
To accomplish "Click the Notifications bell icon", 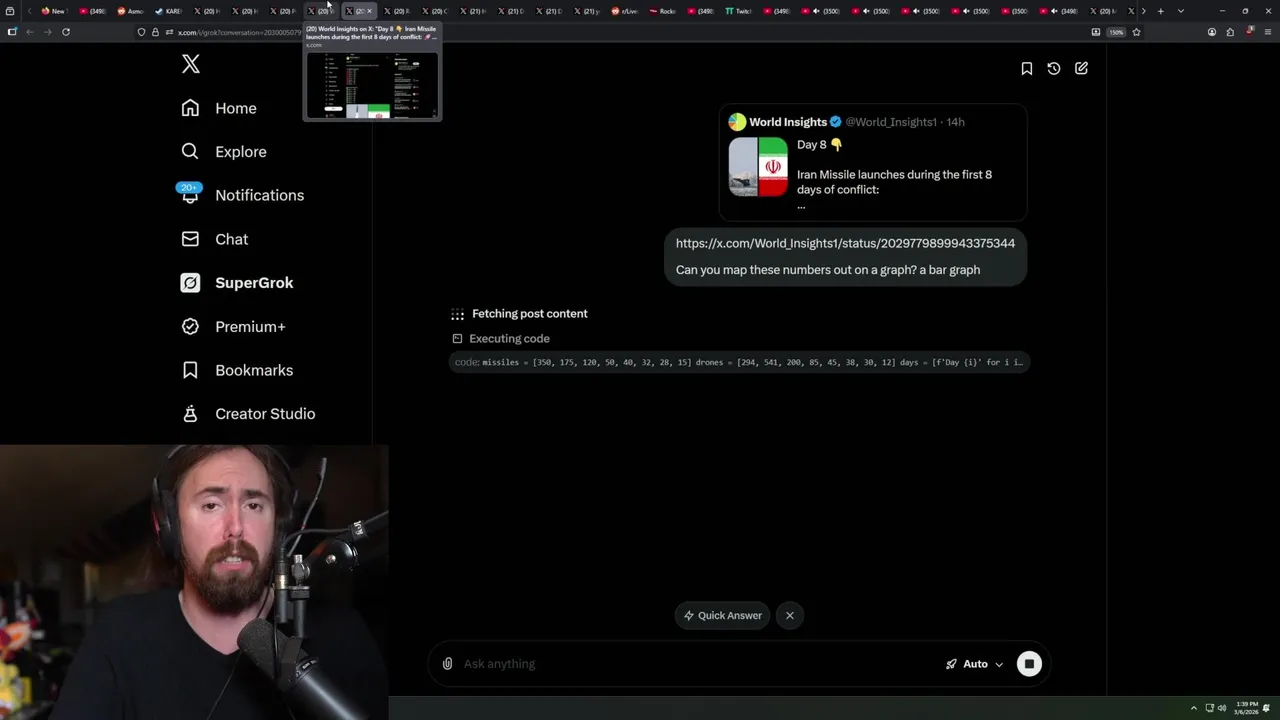I will [190, 195].
